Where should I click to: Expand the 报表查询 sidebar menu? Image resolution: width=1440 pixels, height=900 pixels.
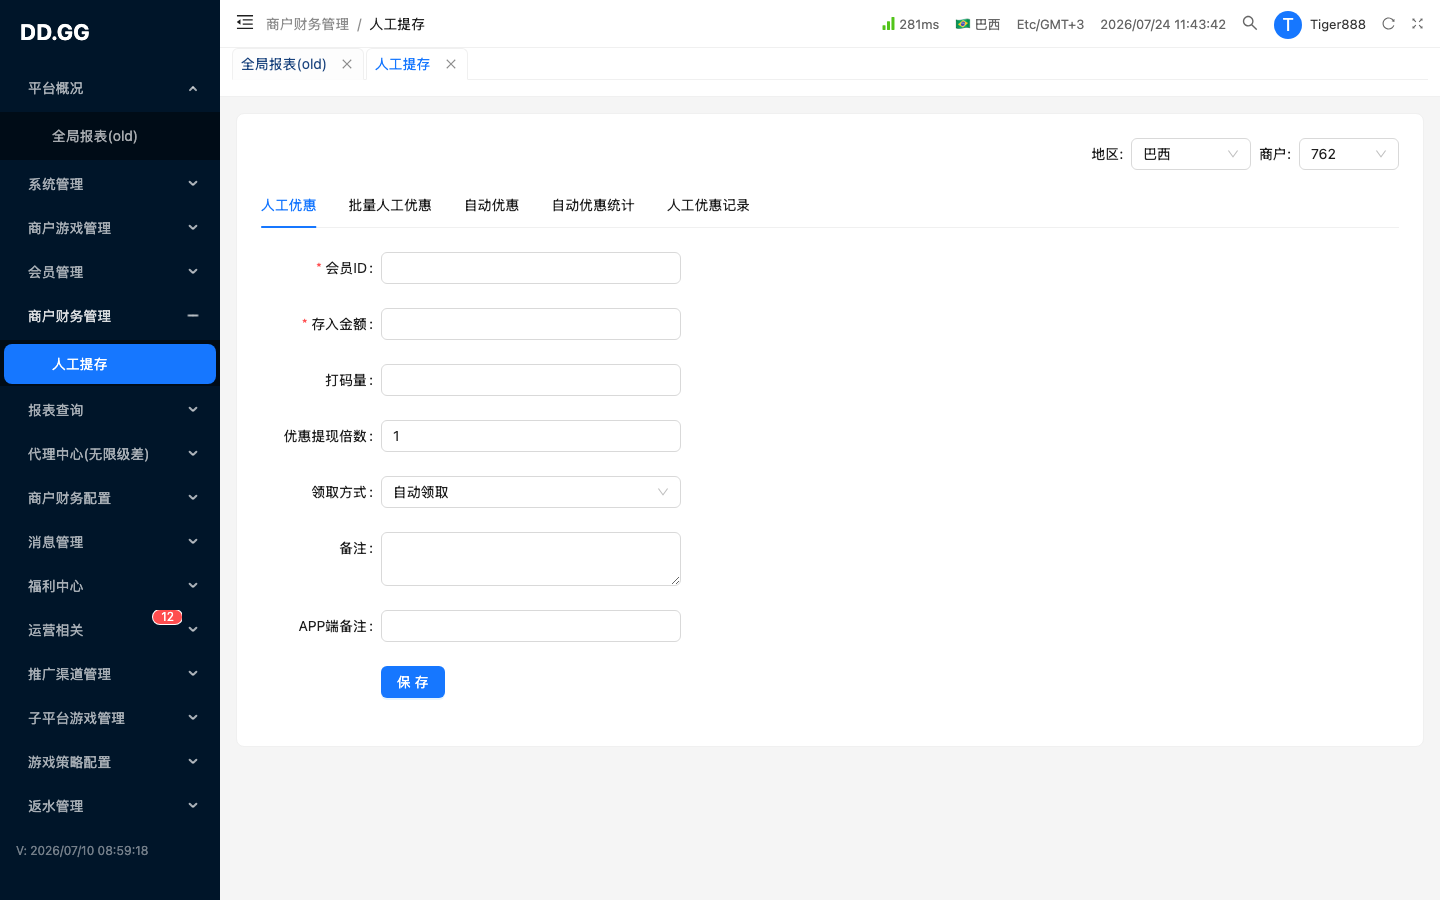[110, 410]
